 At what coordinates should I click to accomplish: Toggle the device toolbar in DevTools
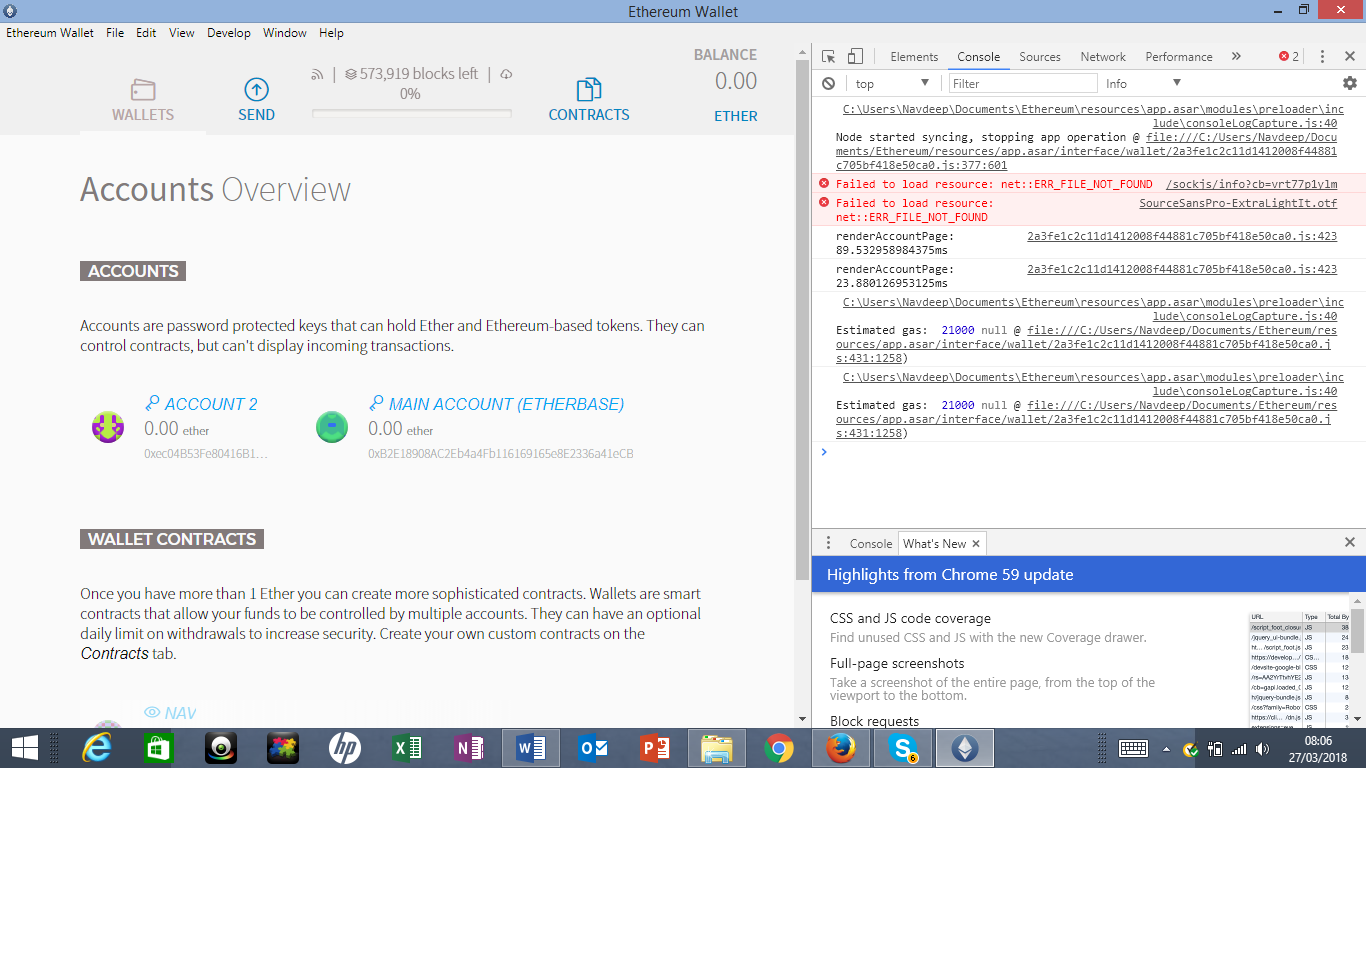tap(853, 56)
